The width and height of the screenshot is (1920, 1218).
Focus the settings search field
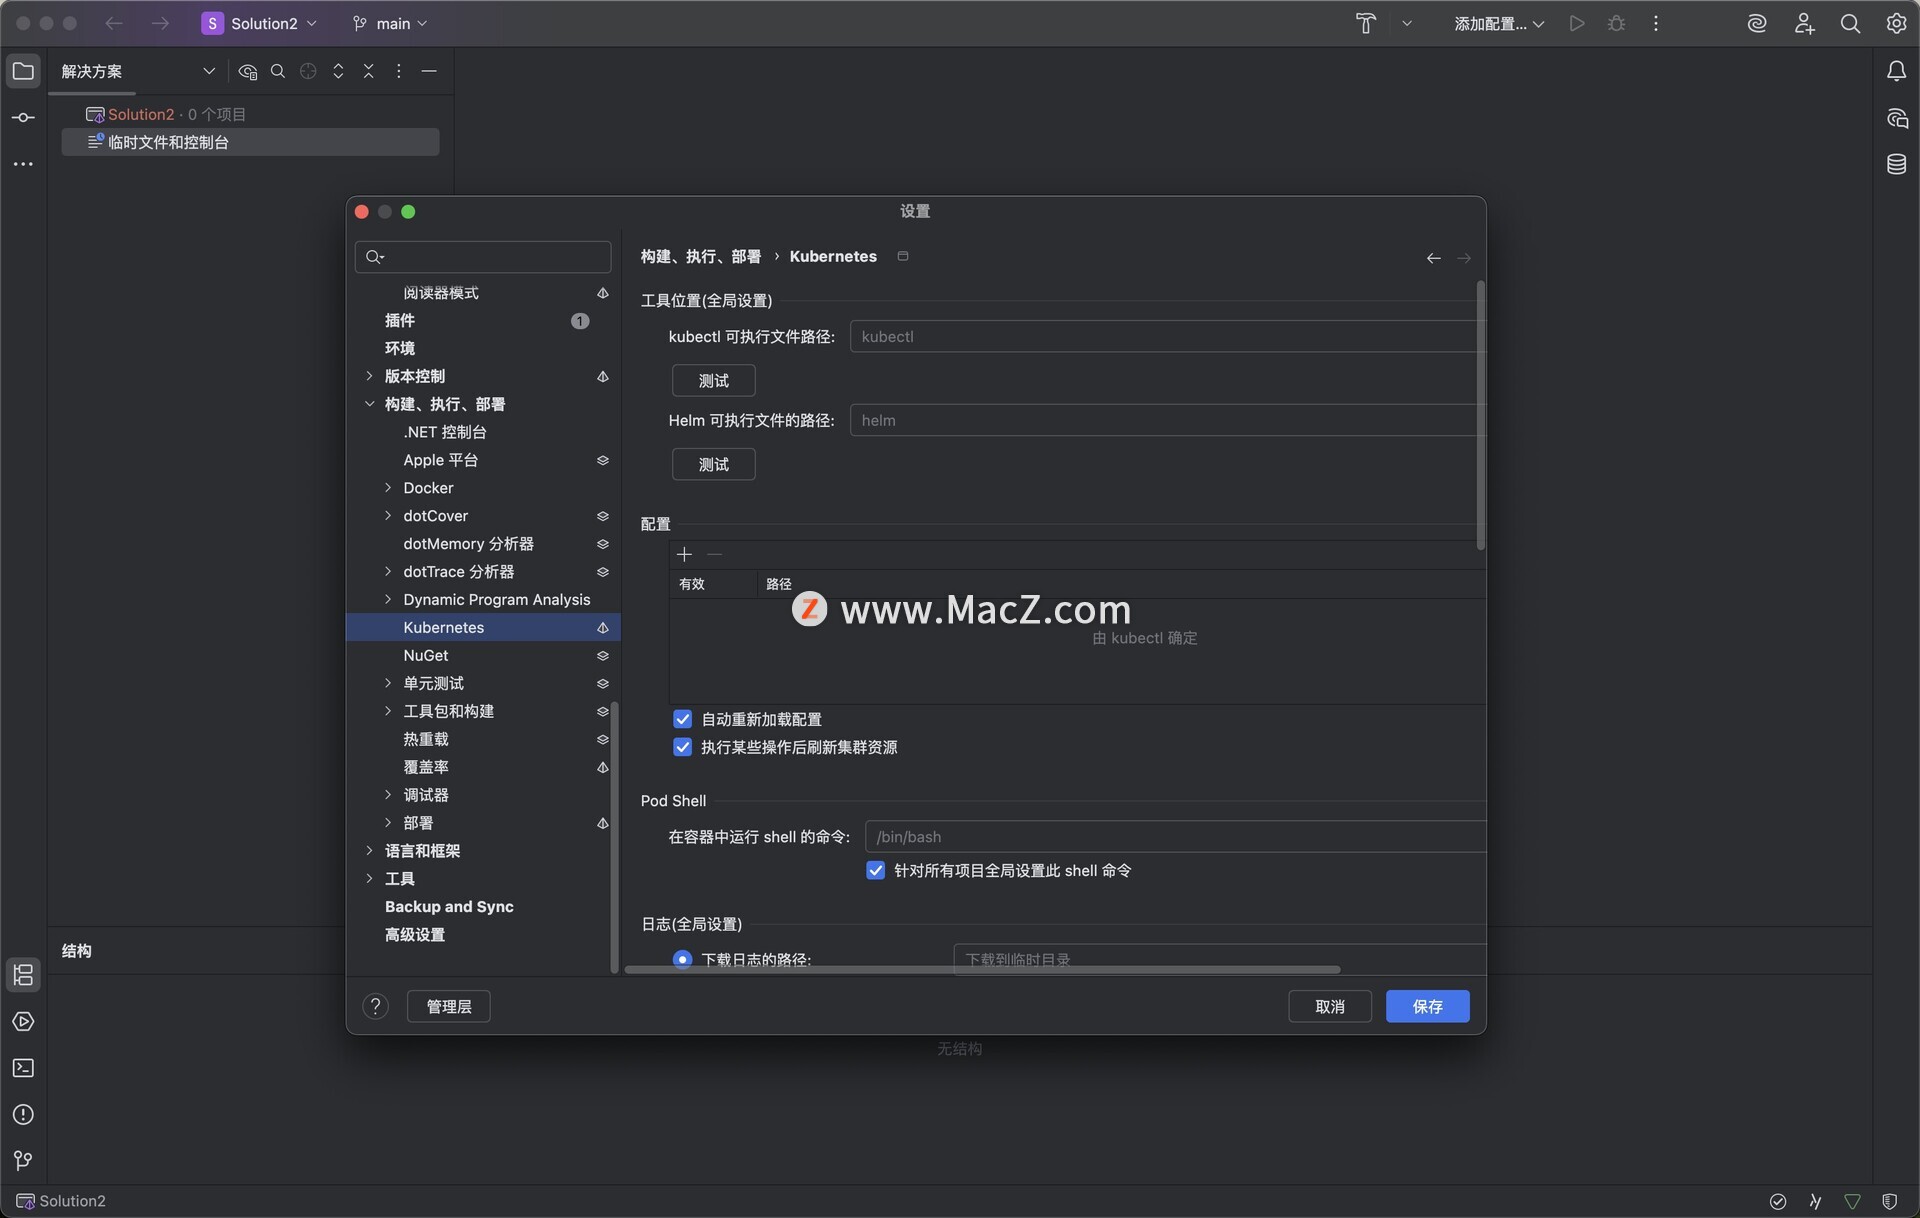(x=483, y=257)
